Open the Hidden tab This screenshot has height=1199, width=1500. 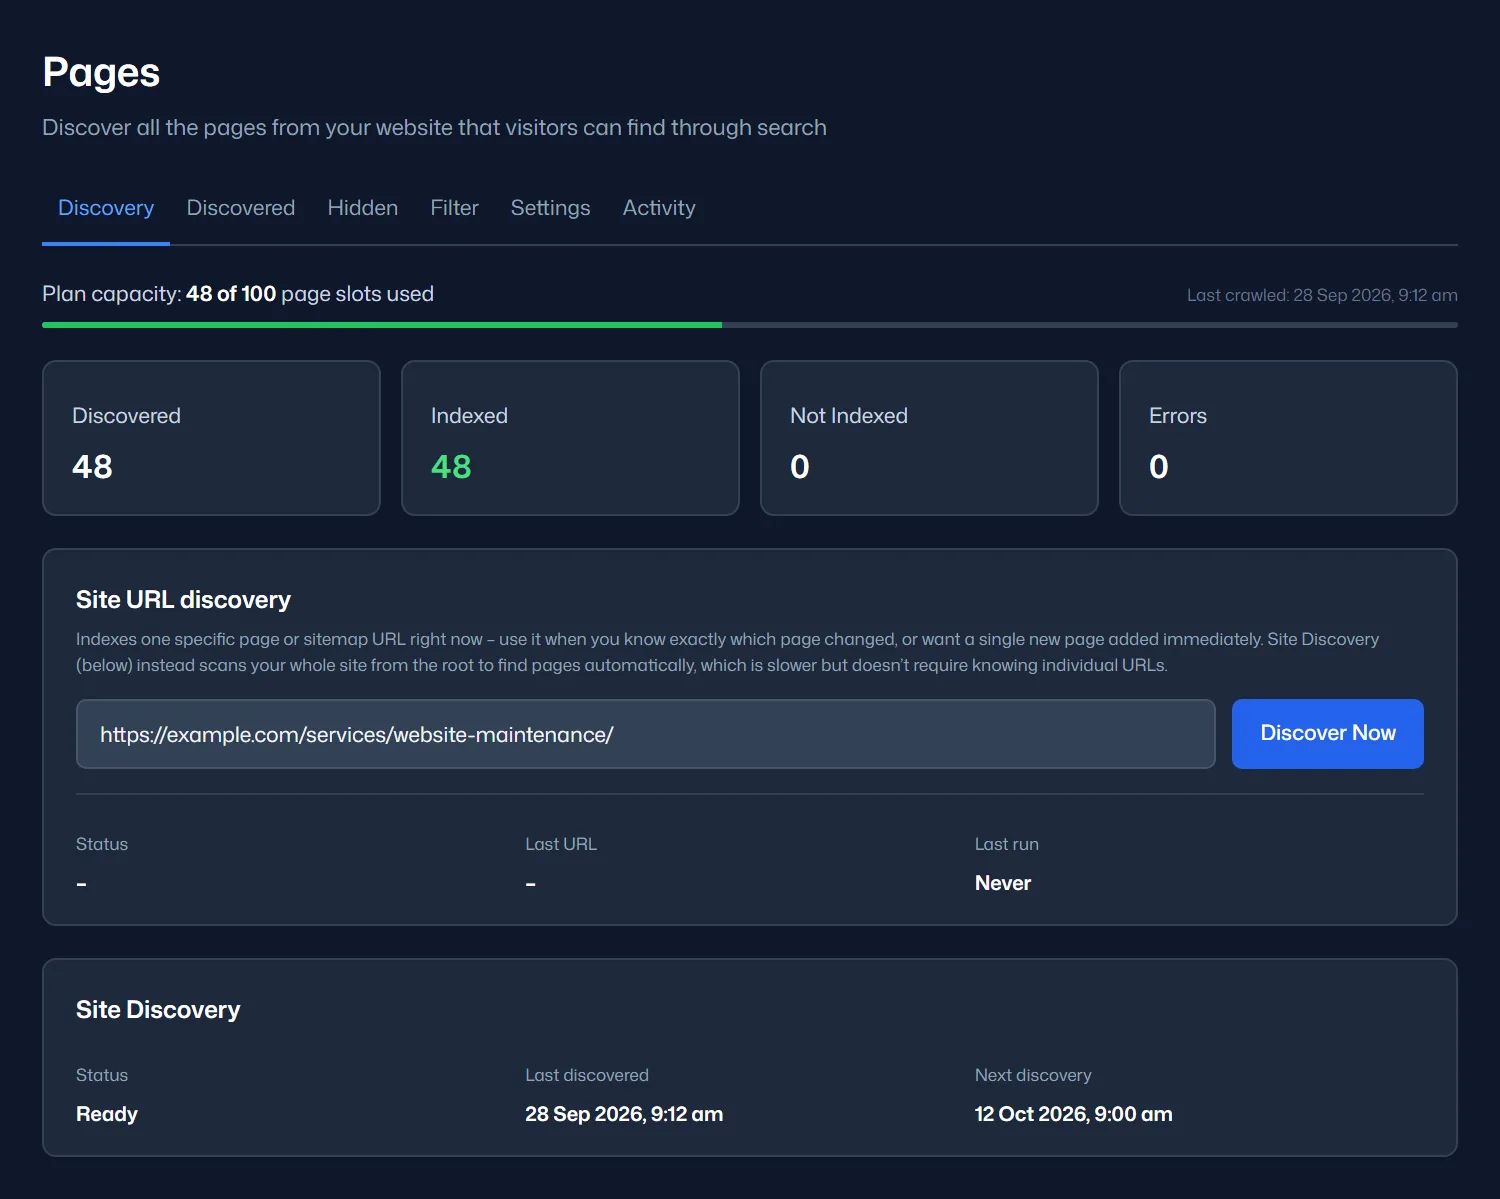(363, 208)
